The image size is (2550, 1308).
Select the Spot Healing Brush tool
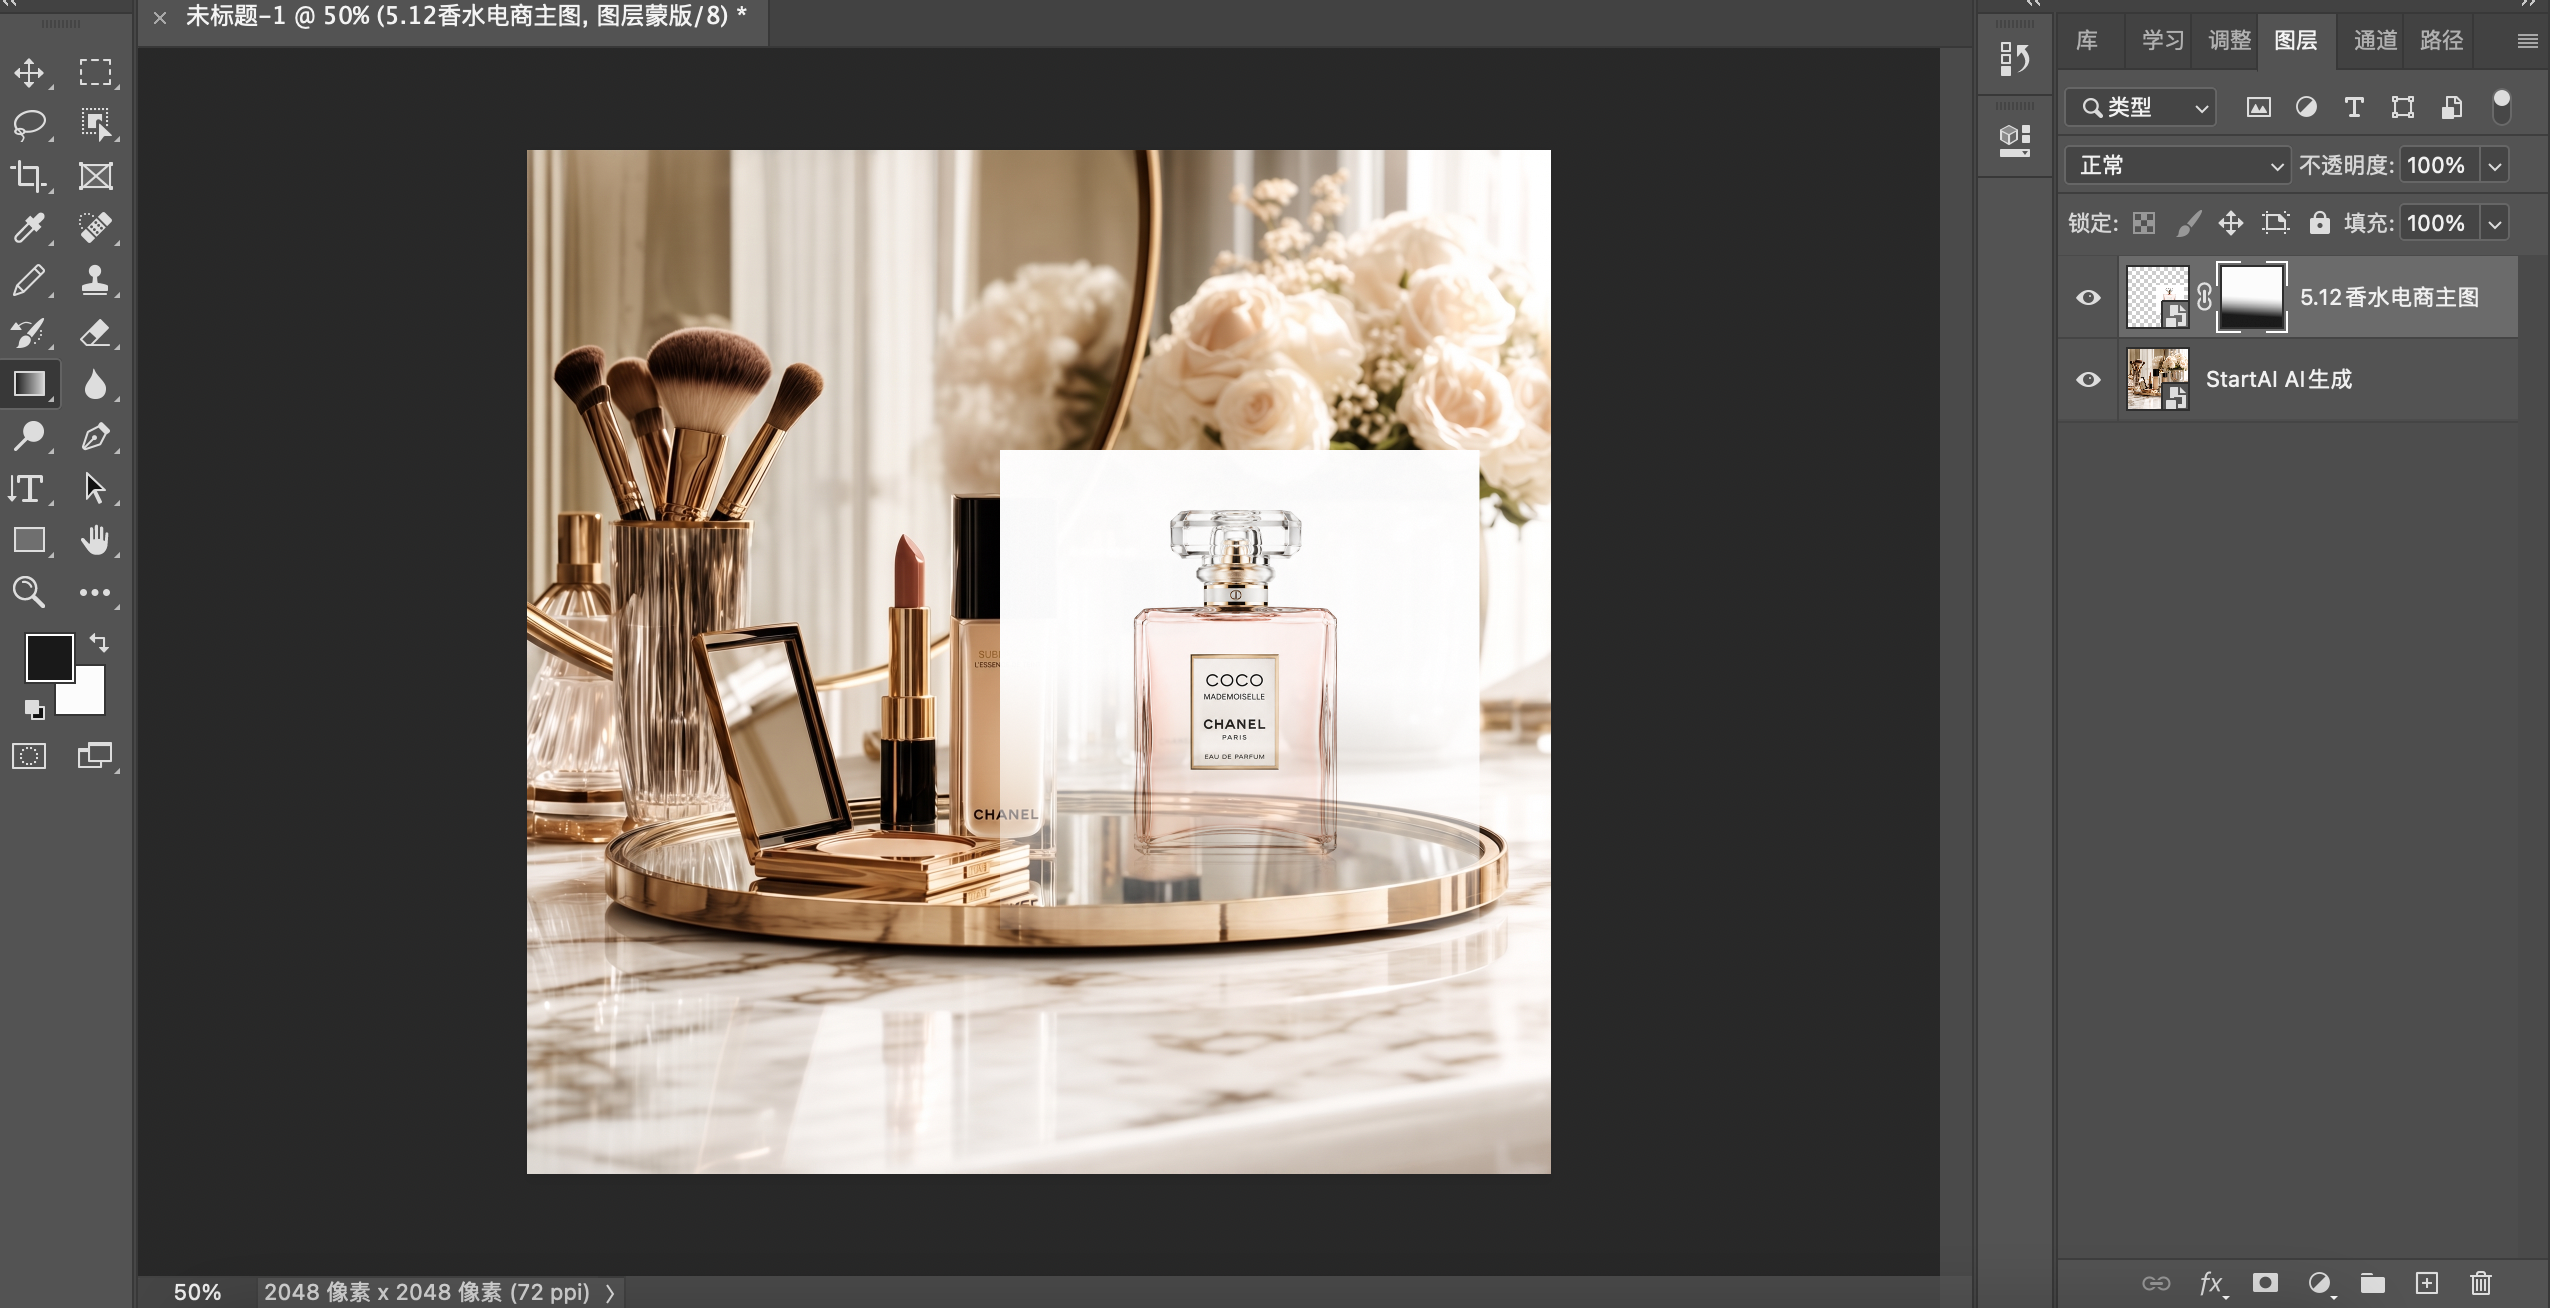tap(96, 228)
